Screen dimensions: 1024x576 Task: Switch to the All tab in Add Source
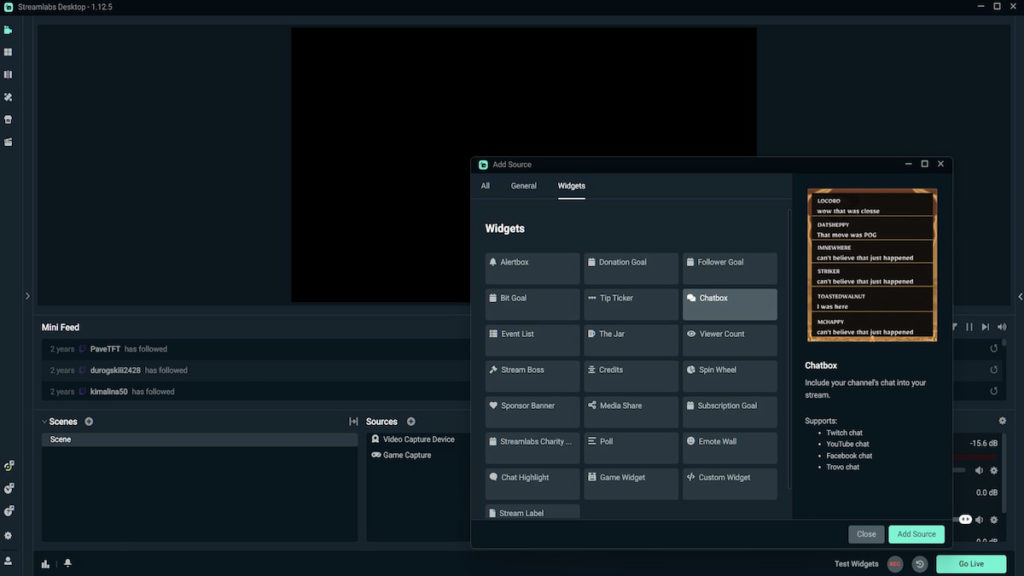[485, 186]
